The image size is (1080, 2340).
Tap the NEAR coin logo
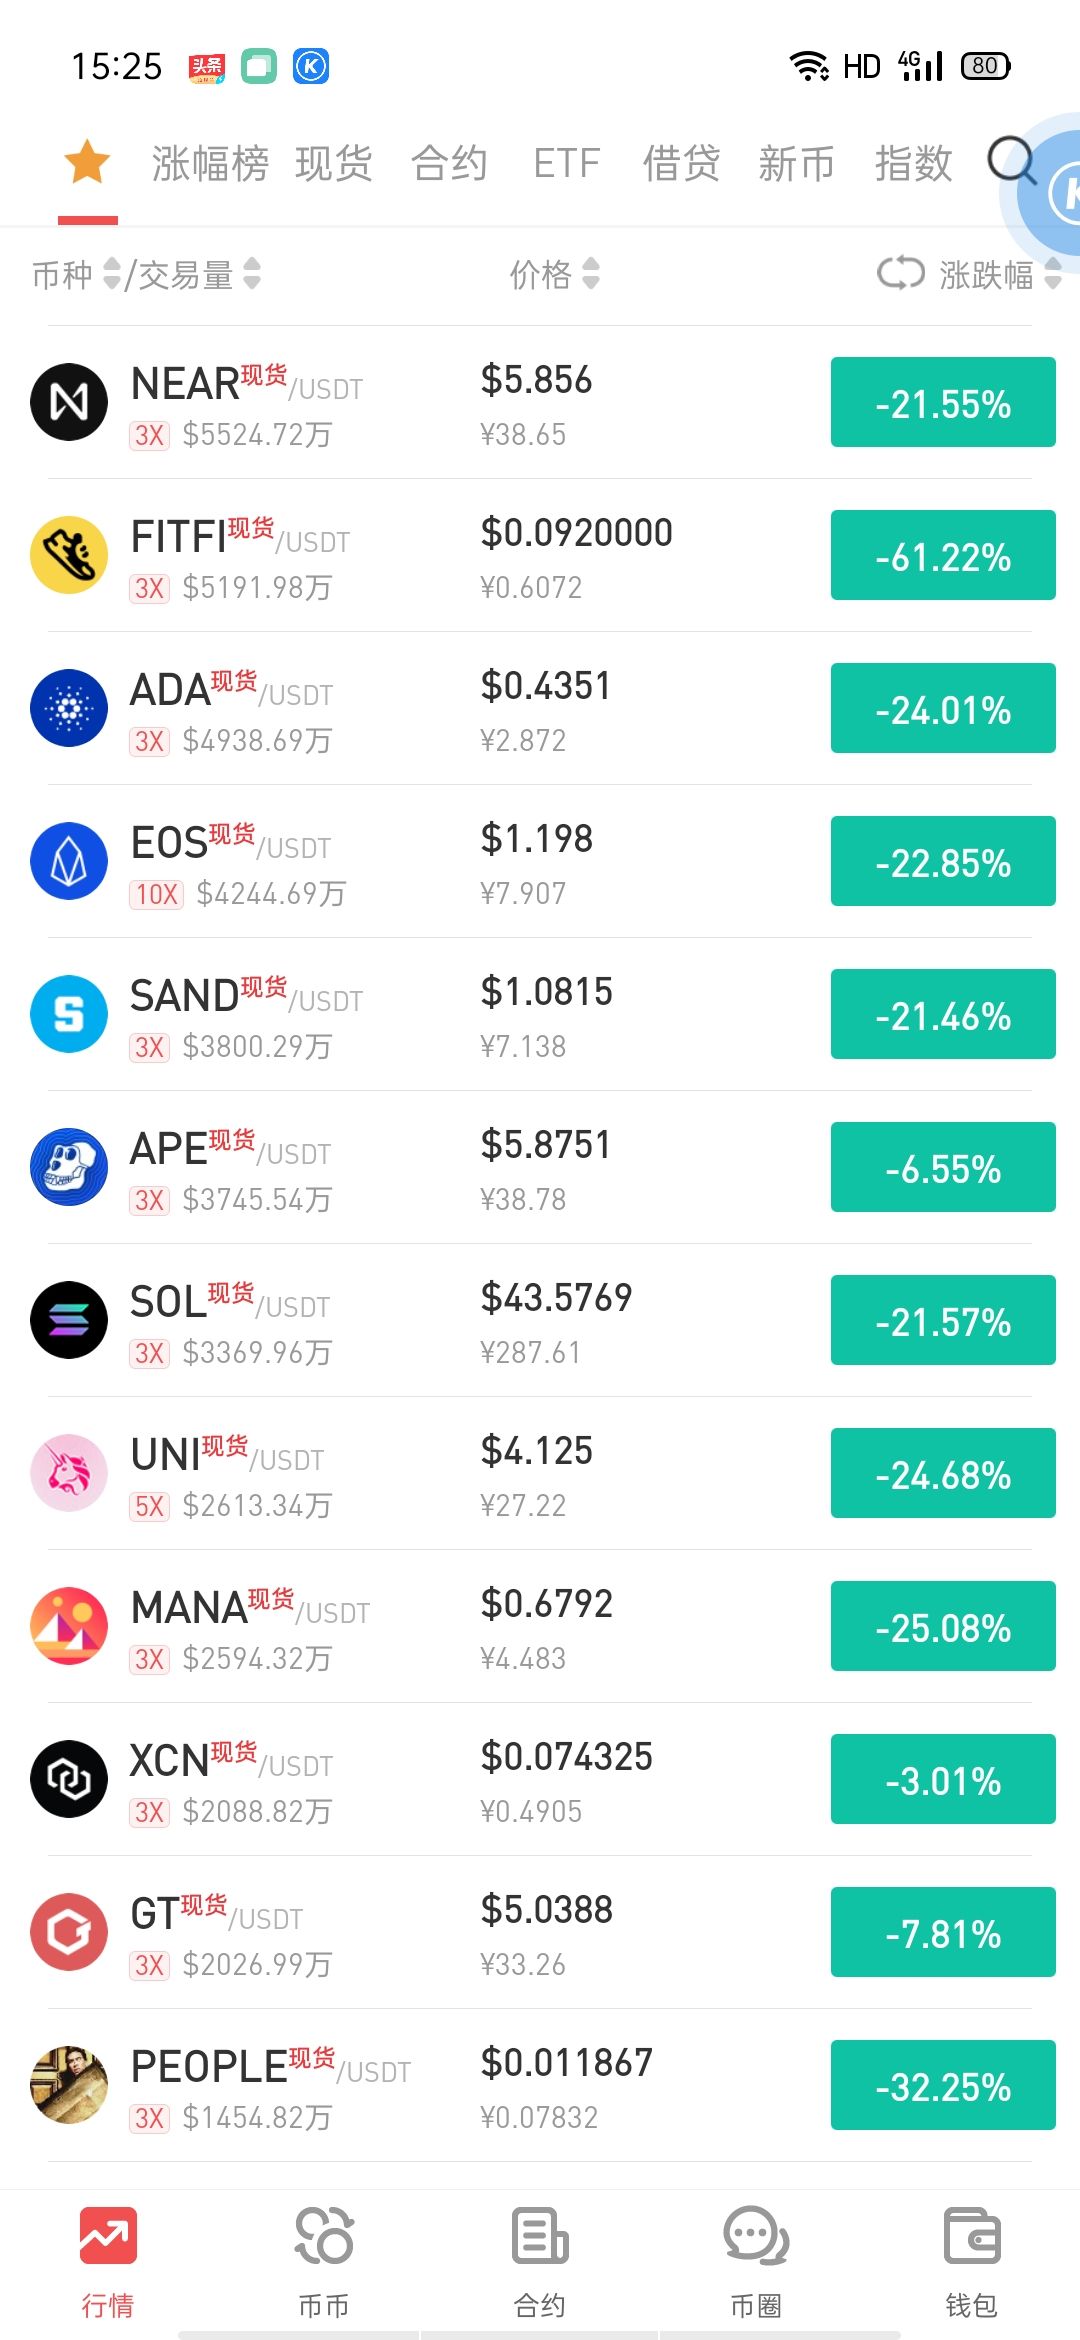click(69, 402)
